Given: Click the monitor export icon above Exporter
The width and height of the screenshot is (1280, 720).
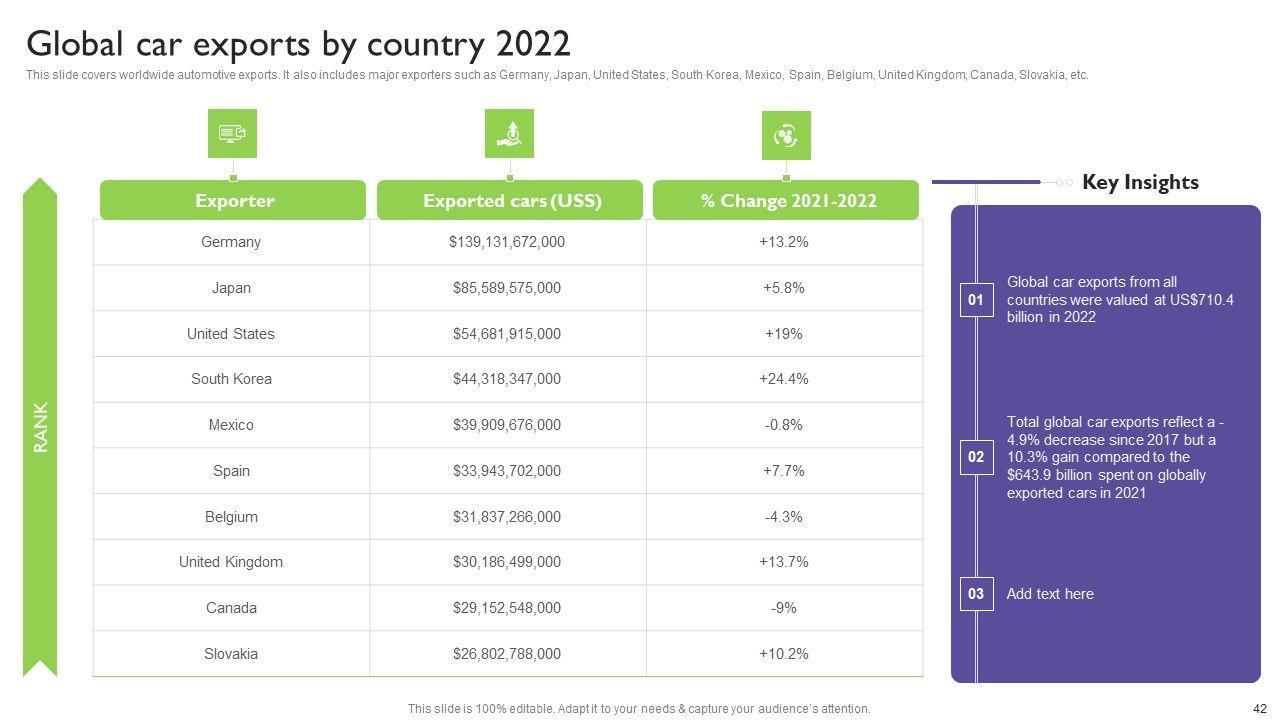Looking at the screenshot, I should (x=232, y=134).
